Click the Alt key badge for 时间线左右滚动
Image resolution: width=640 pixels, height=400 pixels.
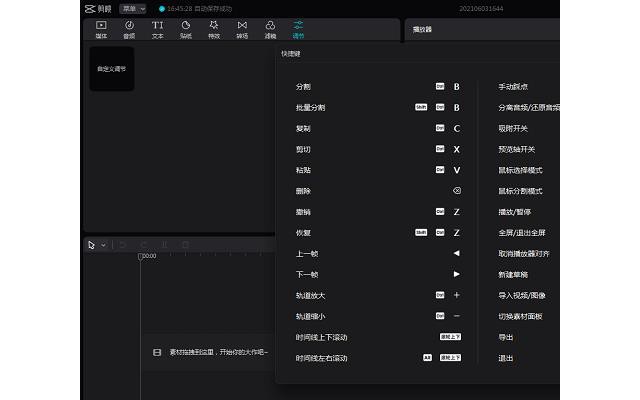click(427, 358)
